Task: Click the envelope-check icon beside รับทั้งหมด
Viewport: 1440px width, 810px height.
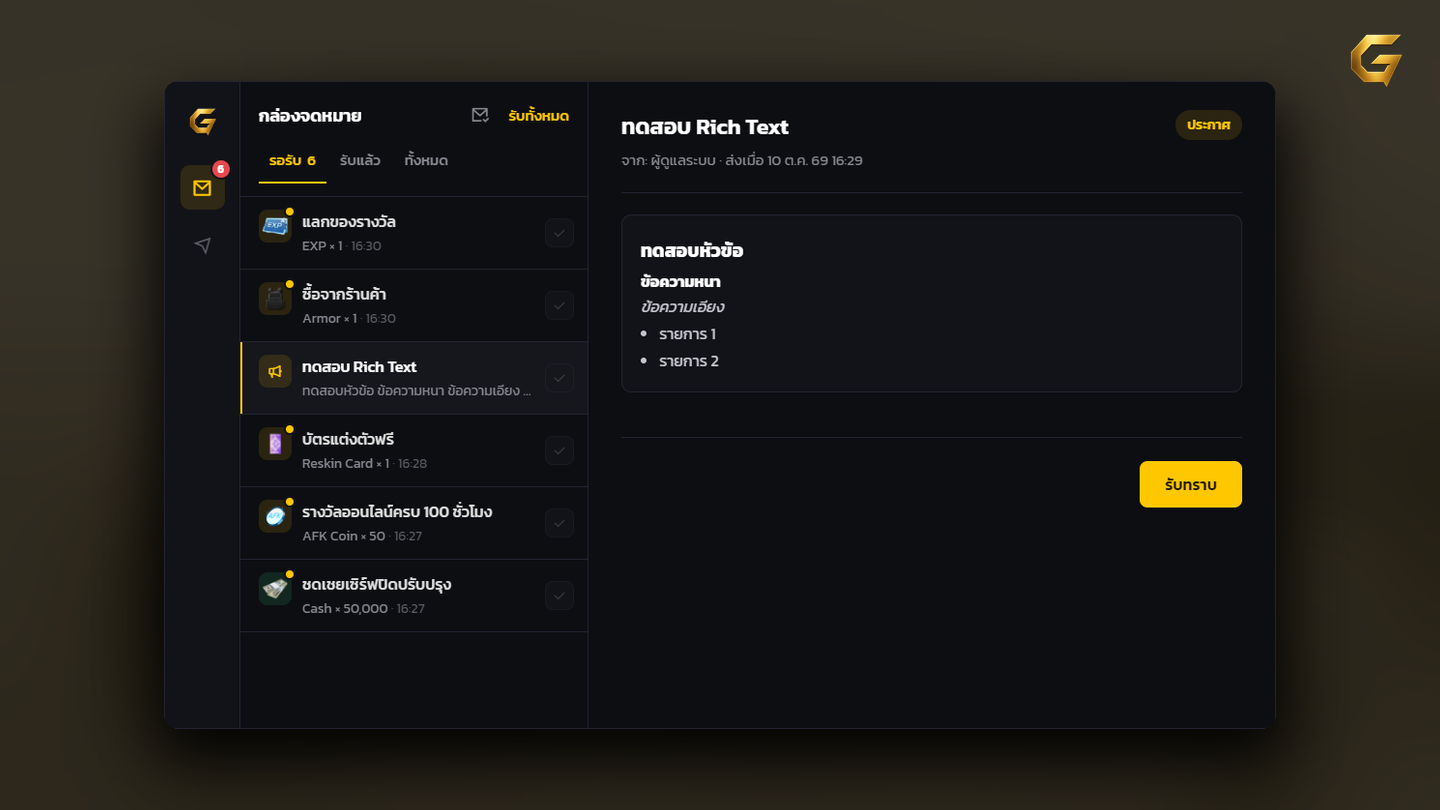Action: (480, 116)
